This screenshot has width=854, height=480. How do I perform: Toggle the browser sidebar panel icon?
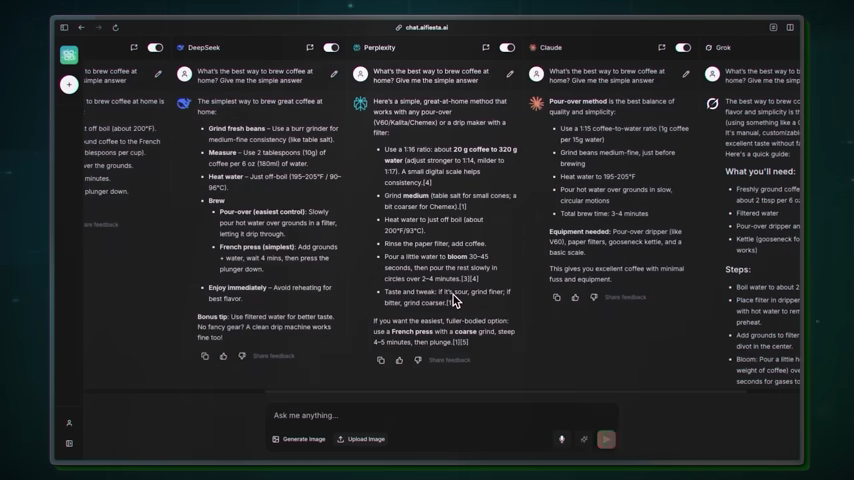(x=64, y=27)
